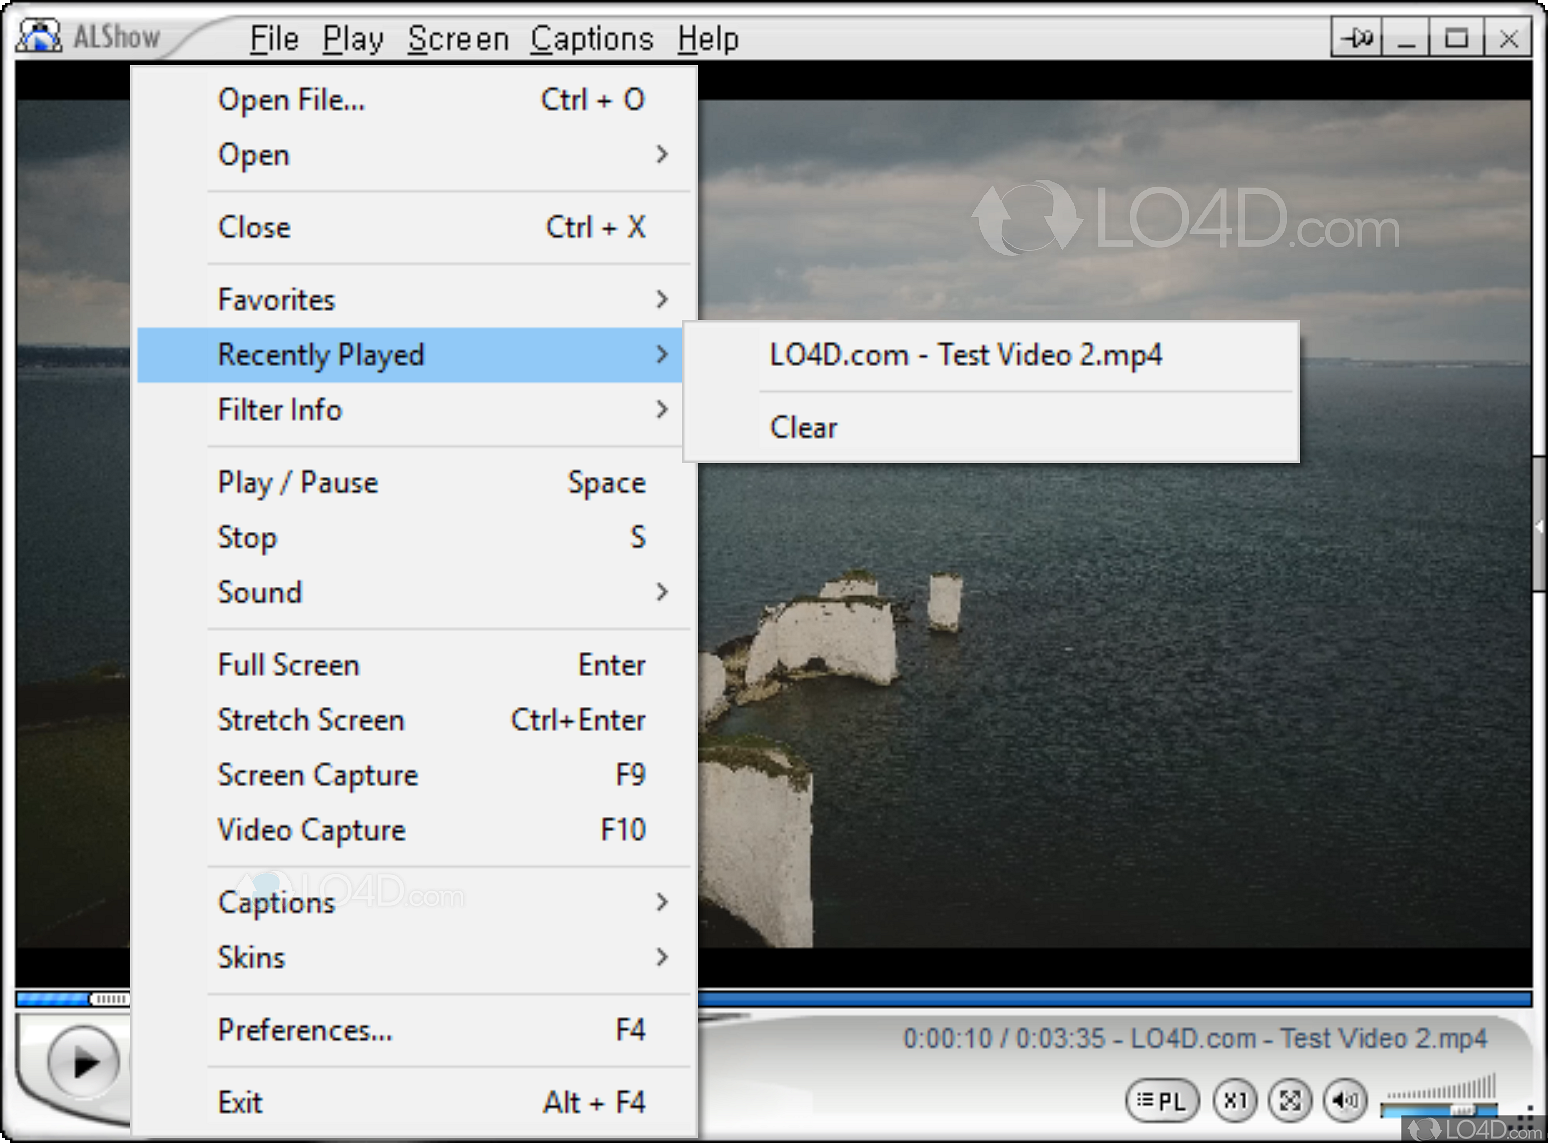Expand the Favorites submenu
This screenshot has width=1548, height=1143.
tap(414, 300)
